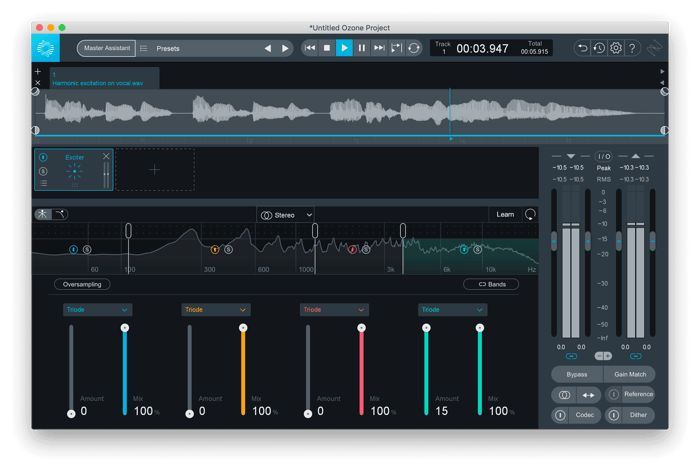Image resolution: width=700 pixels, height=471 pixels.
Task: Click the Bypass button
Action: (577, 375)
